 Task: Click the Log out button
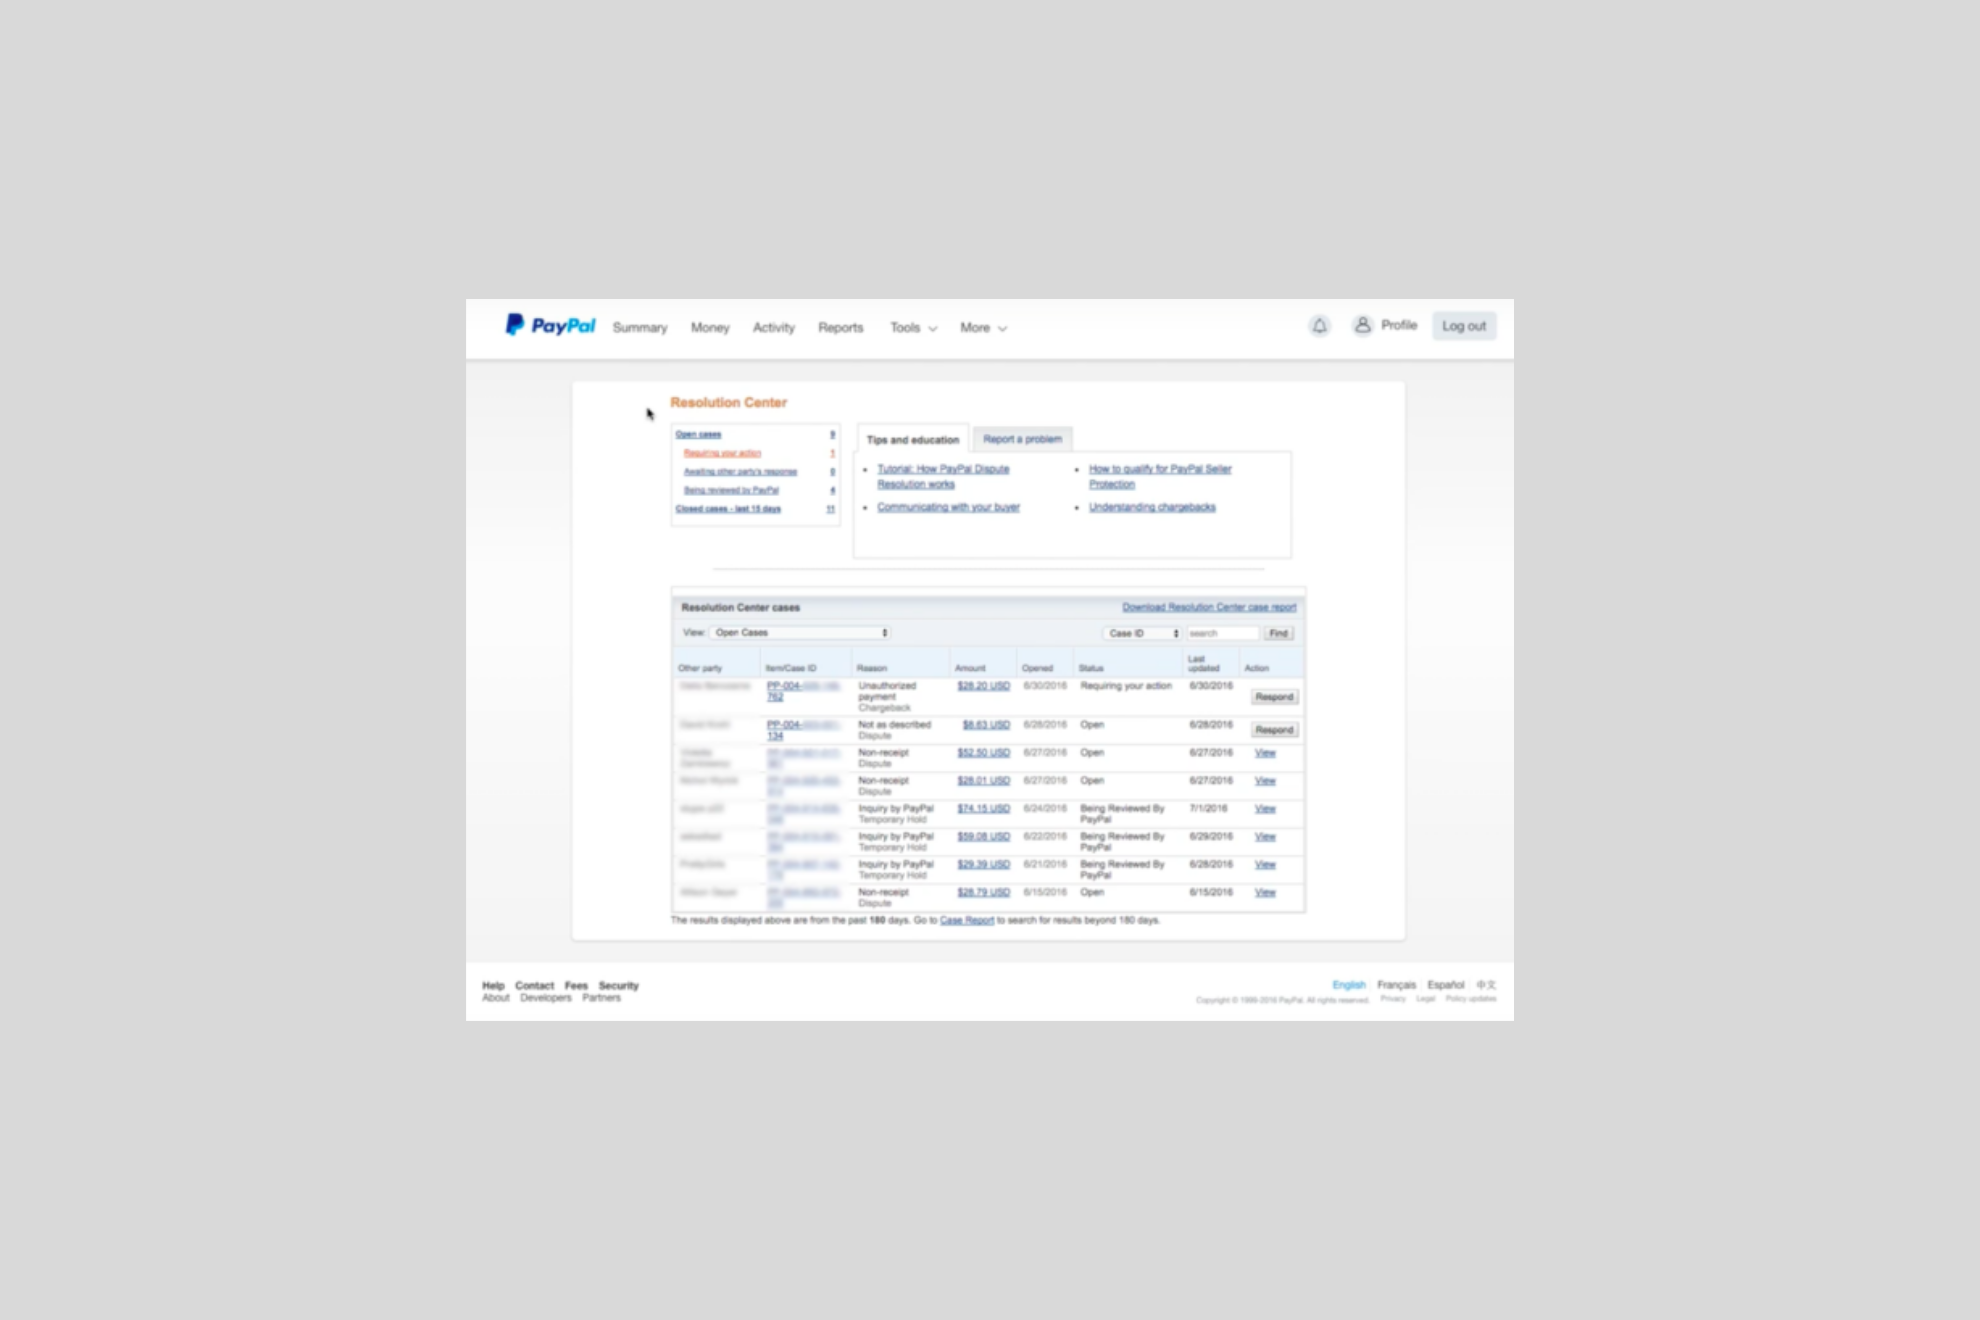pos(1464,325)
